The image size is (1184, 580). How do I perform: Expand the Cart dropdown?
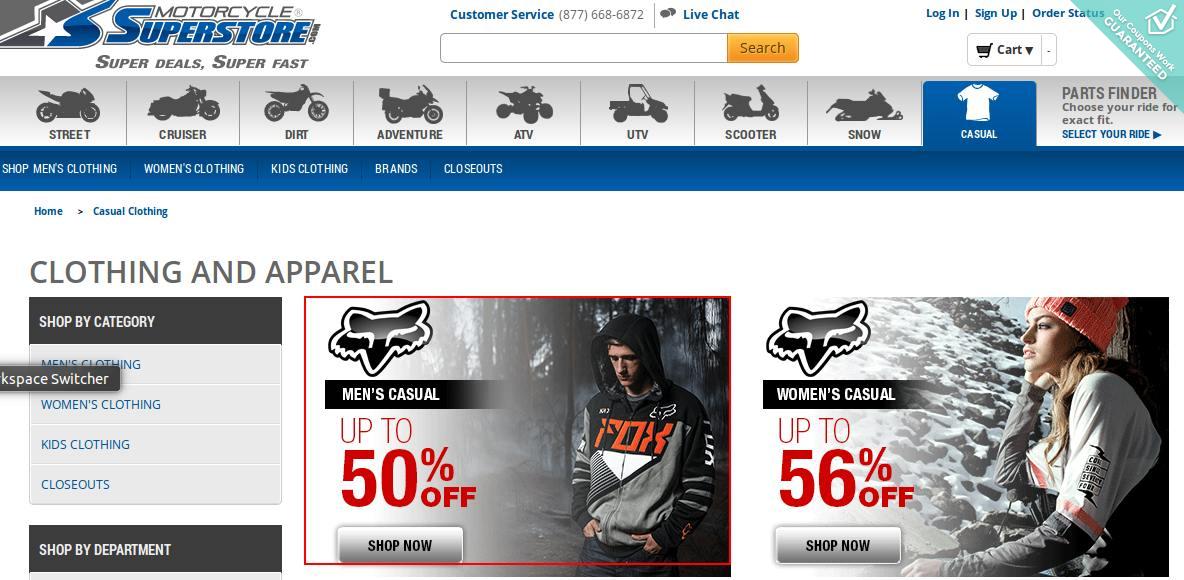1004,50
